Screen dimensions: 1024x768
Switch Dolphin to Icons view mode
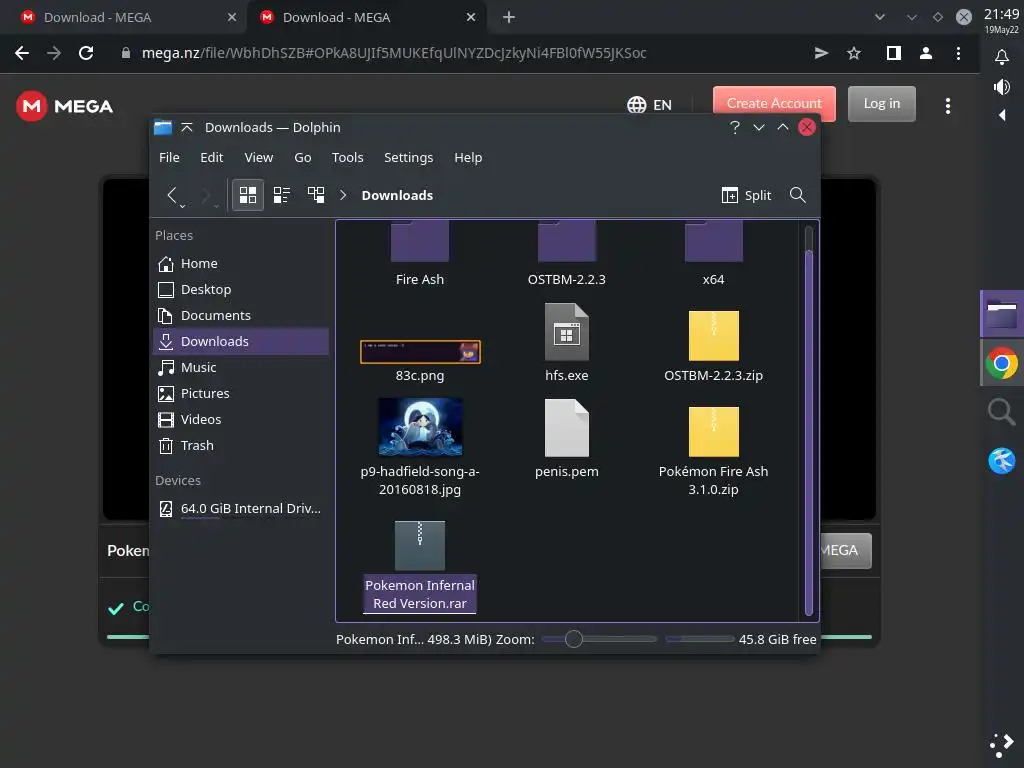(248, 195)
